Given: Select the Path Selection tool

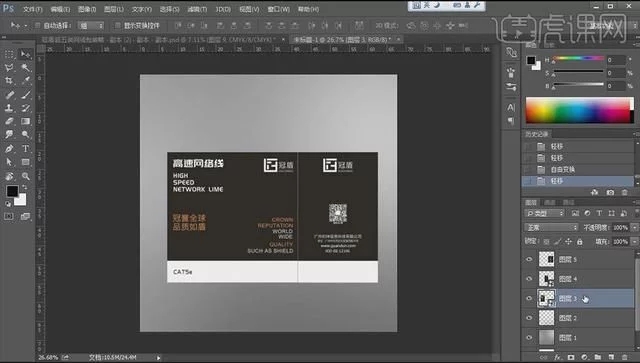Looking at the screenshot, I should click(9, 162).
